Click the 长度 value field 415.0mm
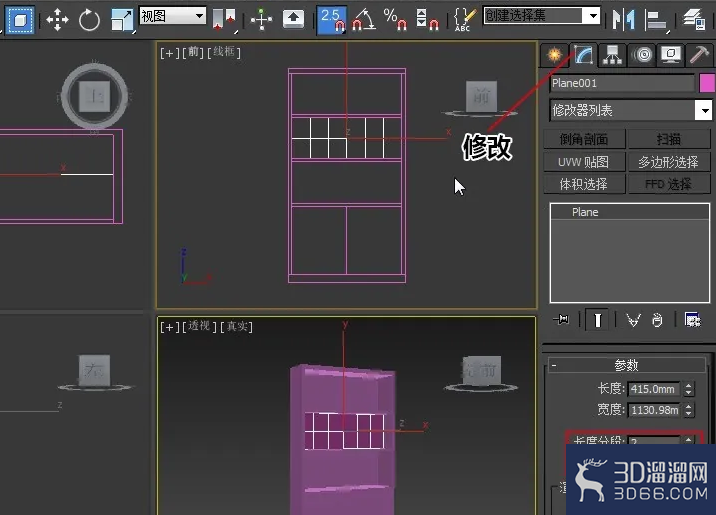The image size is (716, 515). [x=654, y=389]
